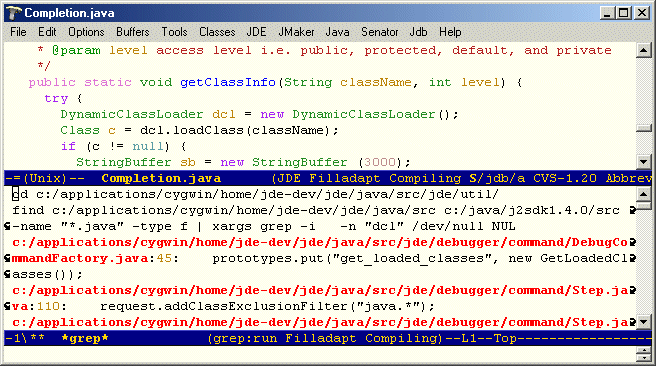Close the Completion.java window
Viewport: 656px width, 366px height.
pyautogui.click(x=642, y=13)
